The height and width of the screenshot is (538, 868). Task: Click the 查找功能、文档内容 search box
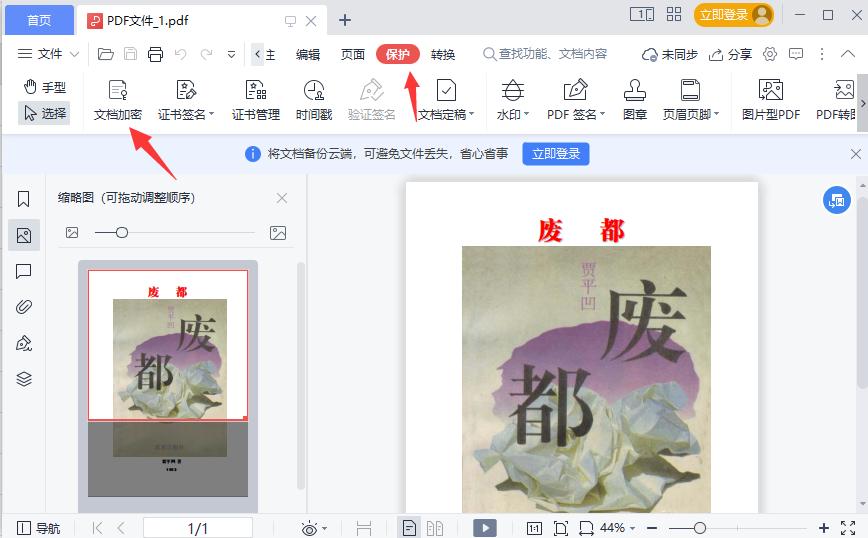[545, 54]
